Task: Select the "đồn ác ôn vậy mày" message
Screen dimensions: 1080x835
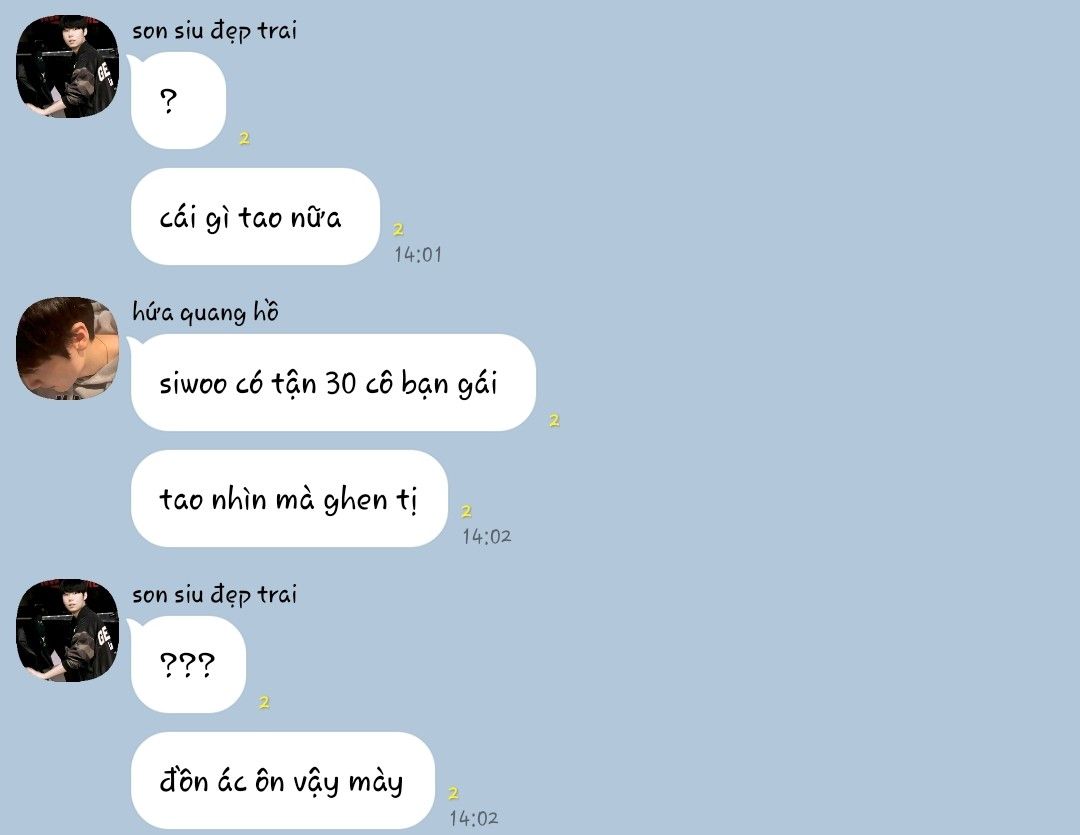Action: point(282,780)
